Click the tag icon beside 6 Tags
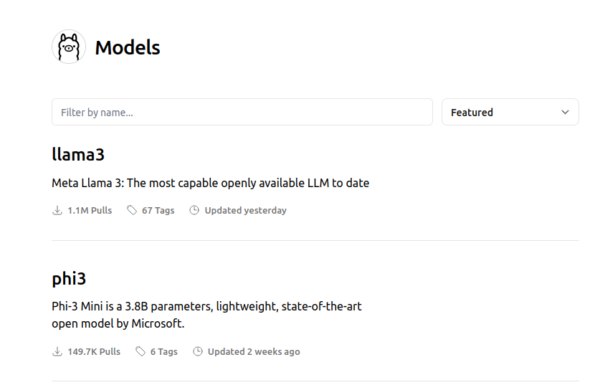This screenshot has width=600, height=385. click(x=140, y=351)
